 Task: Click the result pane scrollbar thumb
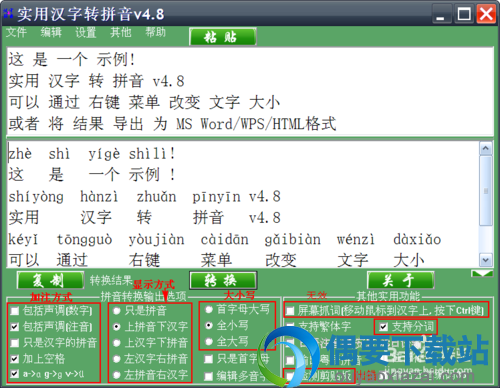coord(486,191)
